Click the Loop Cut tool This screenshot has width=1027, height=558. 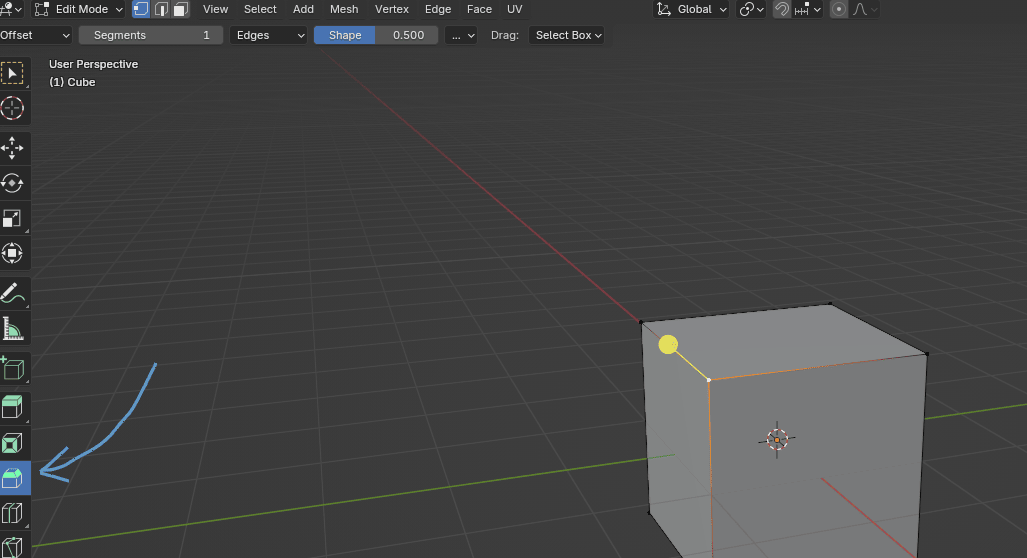tap(13, 514)
